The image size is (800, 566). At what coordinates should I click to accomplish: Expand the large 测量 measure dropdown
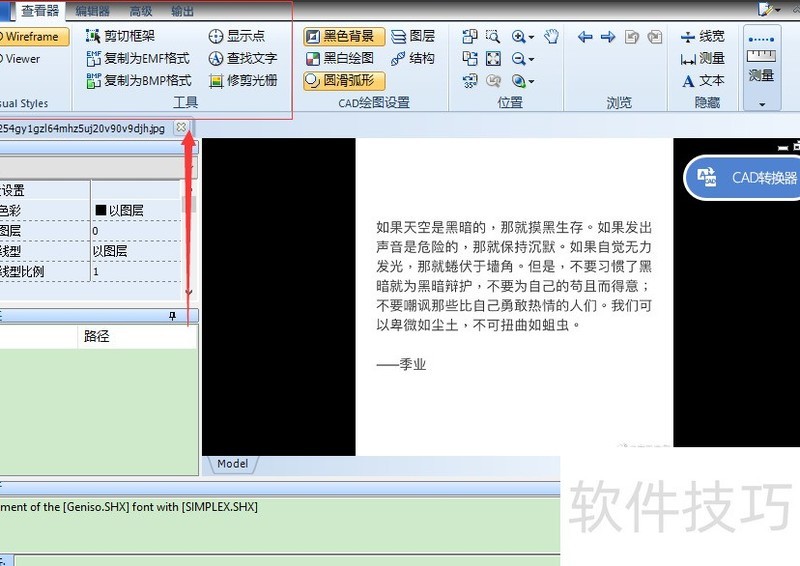click(762, 103)
